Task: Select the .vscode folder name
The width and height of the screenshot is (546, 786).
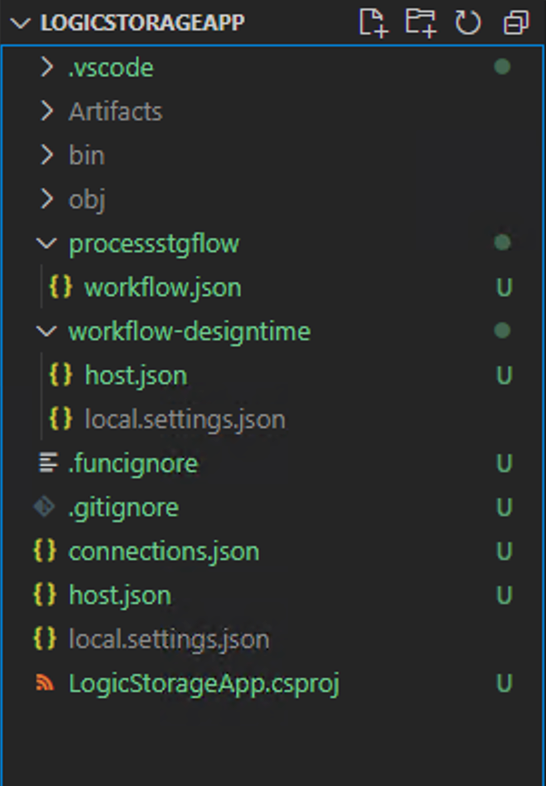Action: click(111, 68)
